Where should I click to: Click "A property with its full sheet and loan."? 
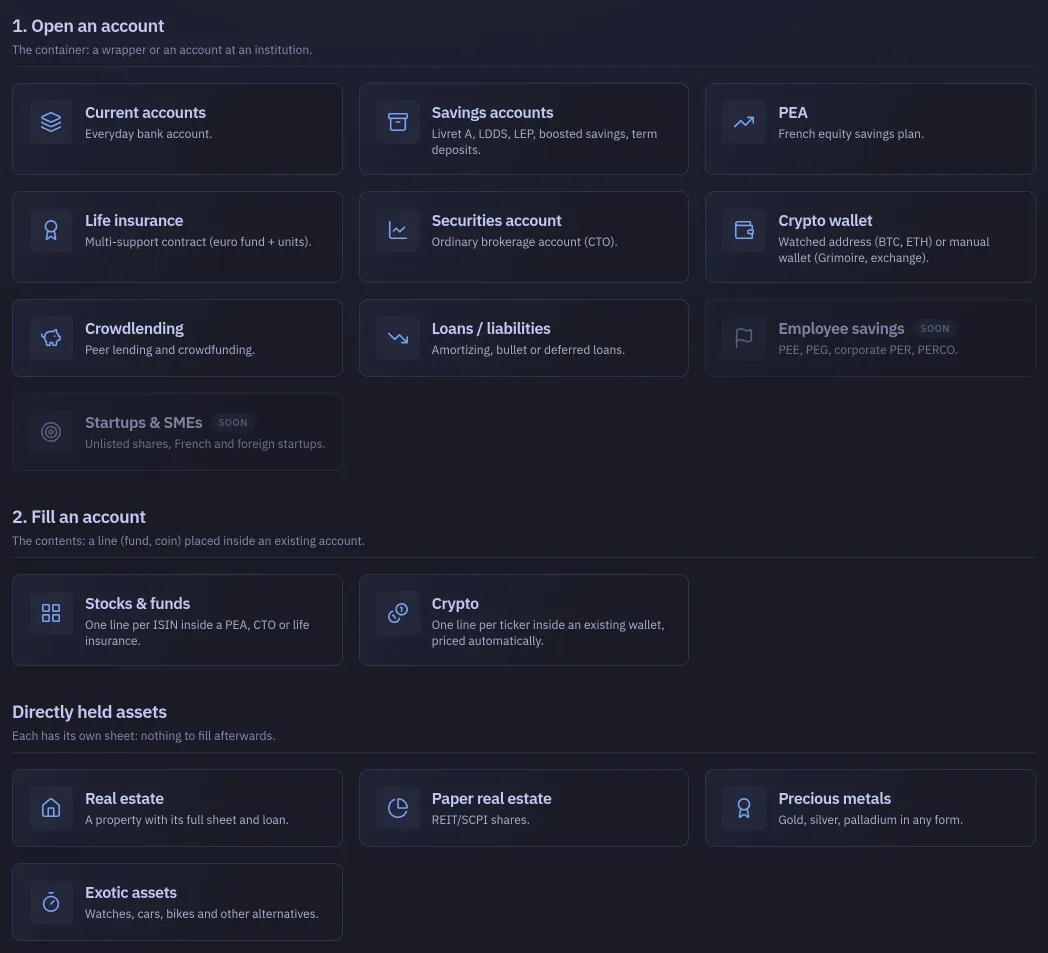186,820
